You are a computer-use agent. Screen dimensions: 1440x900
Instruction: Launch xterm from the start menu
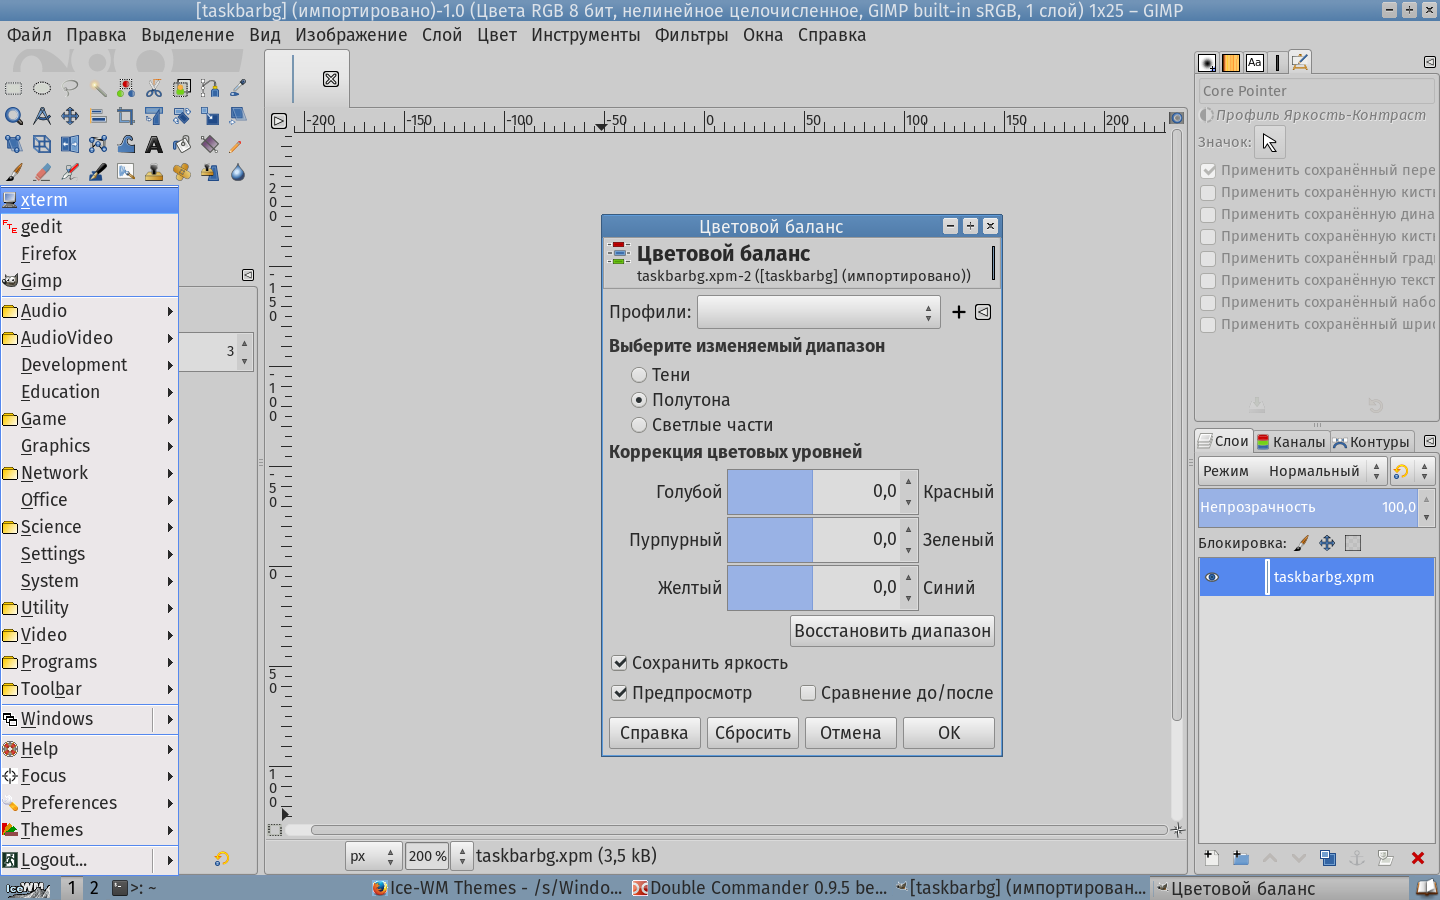point(89,200)
